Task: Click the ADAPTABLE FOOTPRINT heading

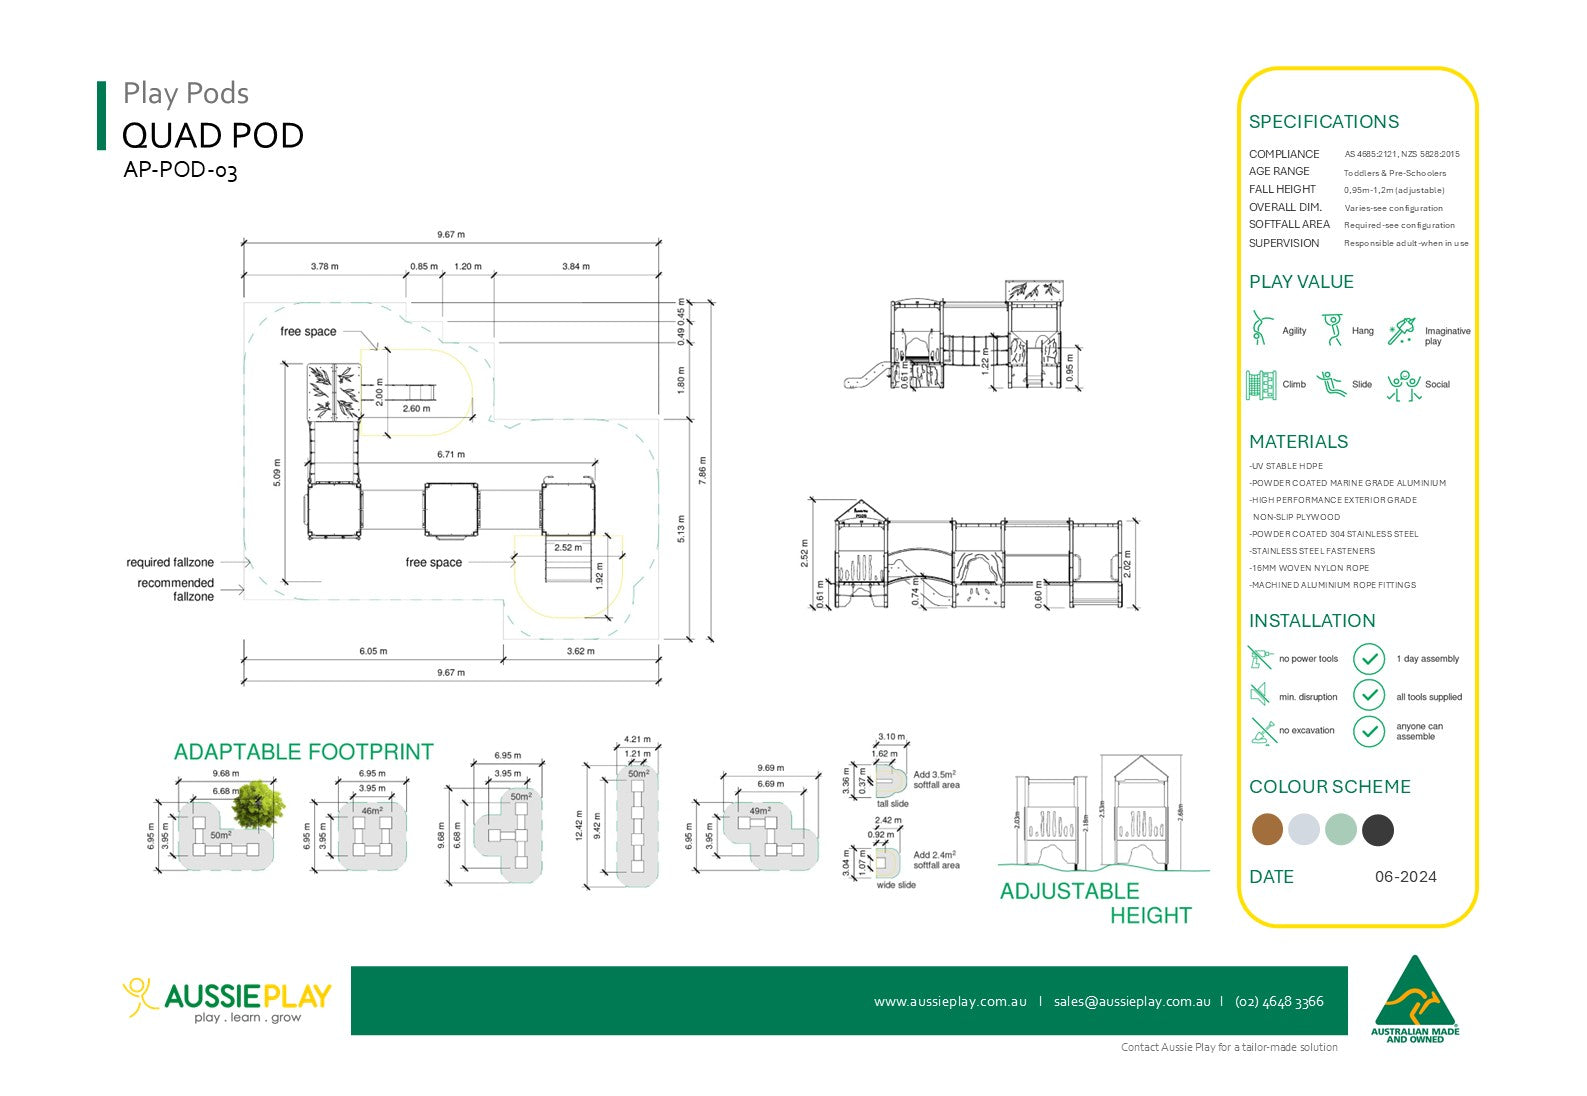Action: tap(304, 752)
